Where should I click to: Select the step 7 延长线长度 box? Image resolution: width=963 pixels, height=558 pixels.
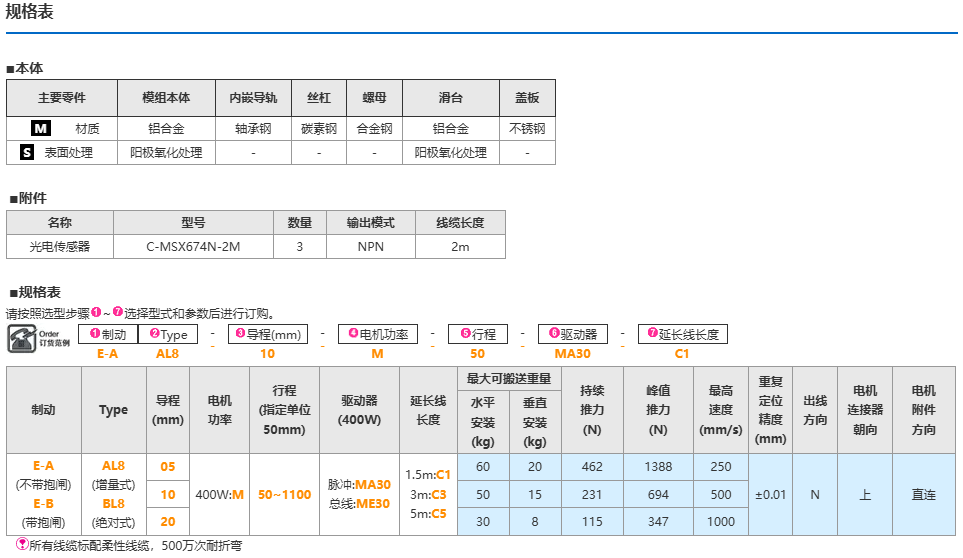(682, 335)
